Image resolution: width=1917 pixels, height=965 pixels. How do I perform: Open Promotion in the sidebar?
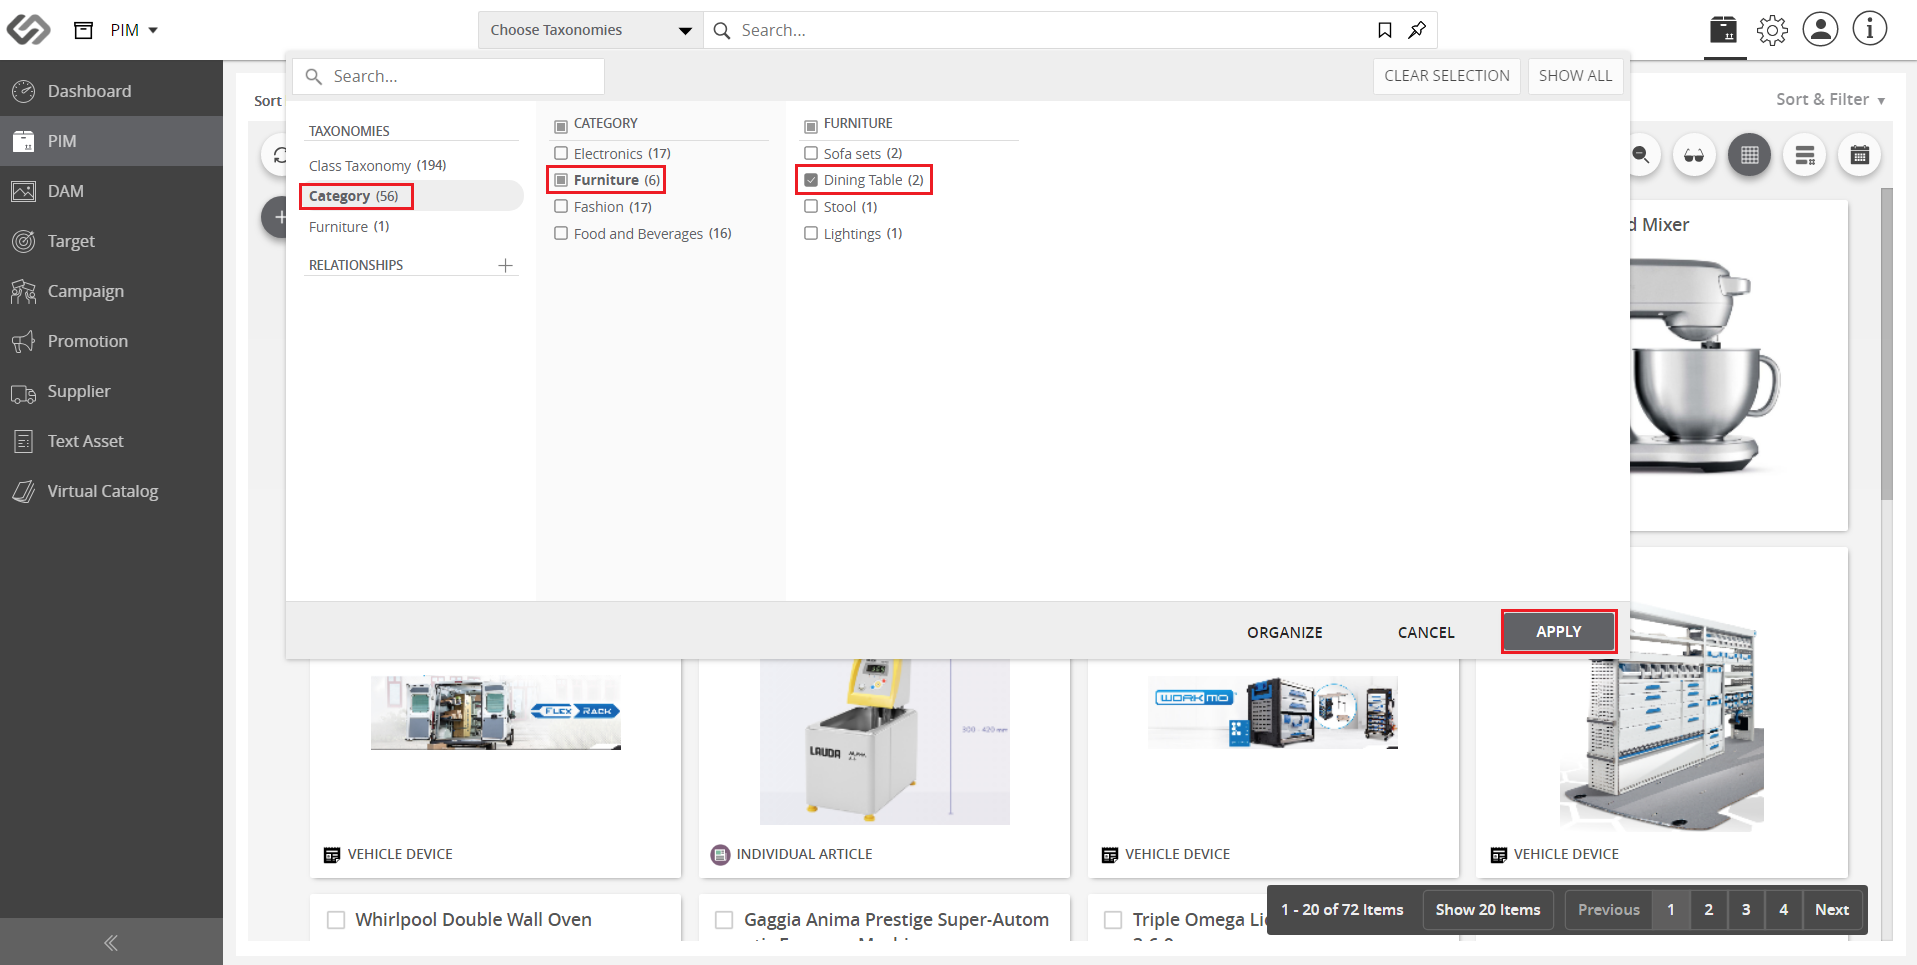pyautogui.click(x=111, y=341)
